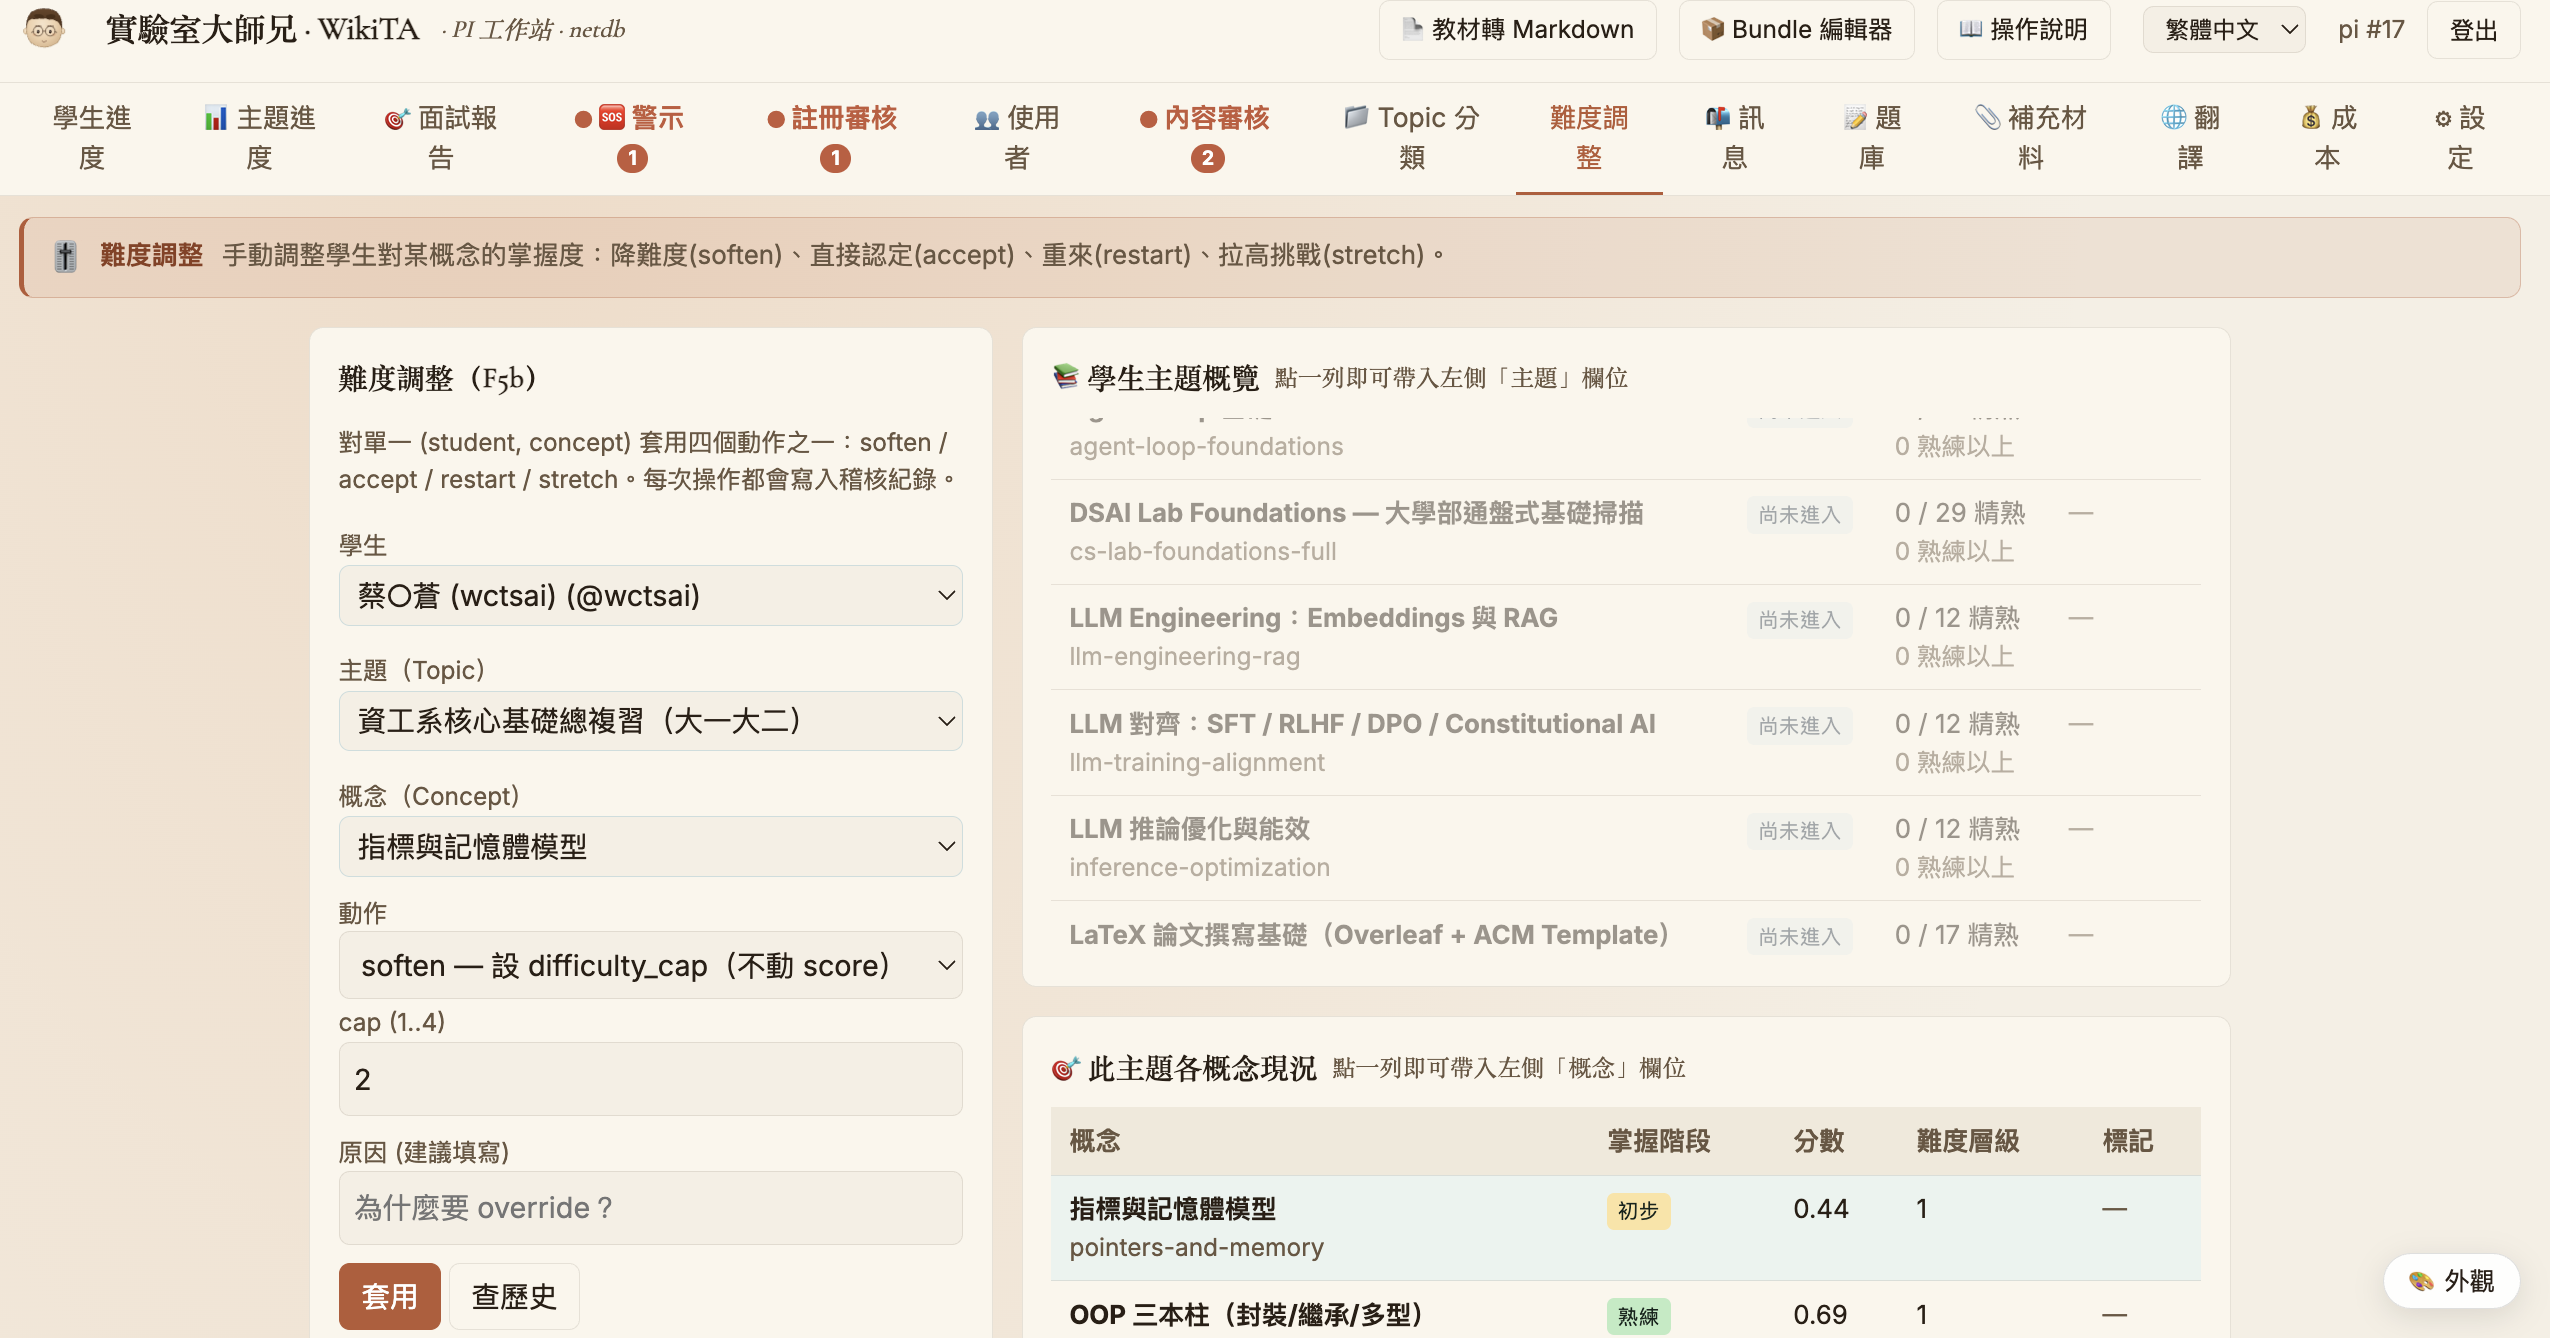This screenshot has width=2550, height=1338.
Task: Open the 註冊審核 tab
Action: click(x=833, y=138)
